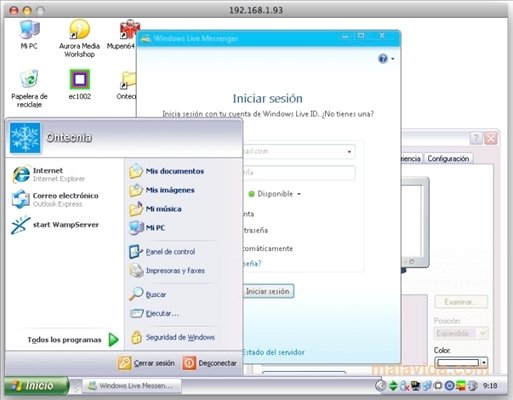The image size is (513, 400).
Task: Launch start WampServer from the Start menu
Action: (x=55, y=225)
